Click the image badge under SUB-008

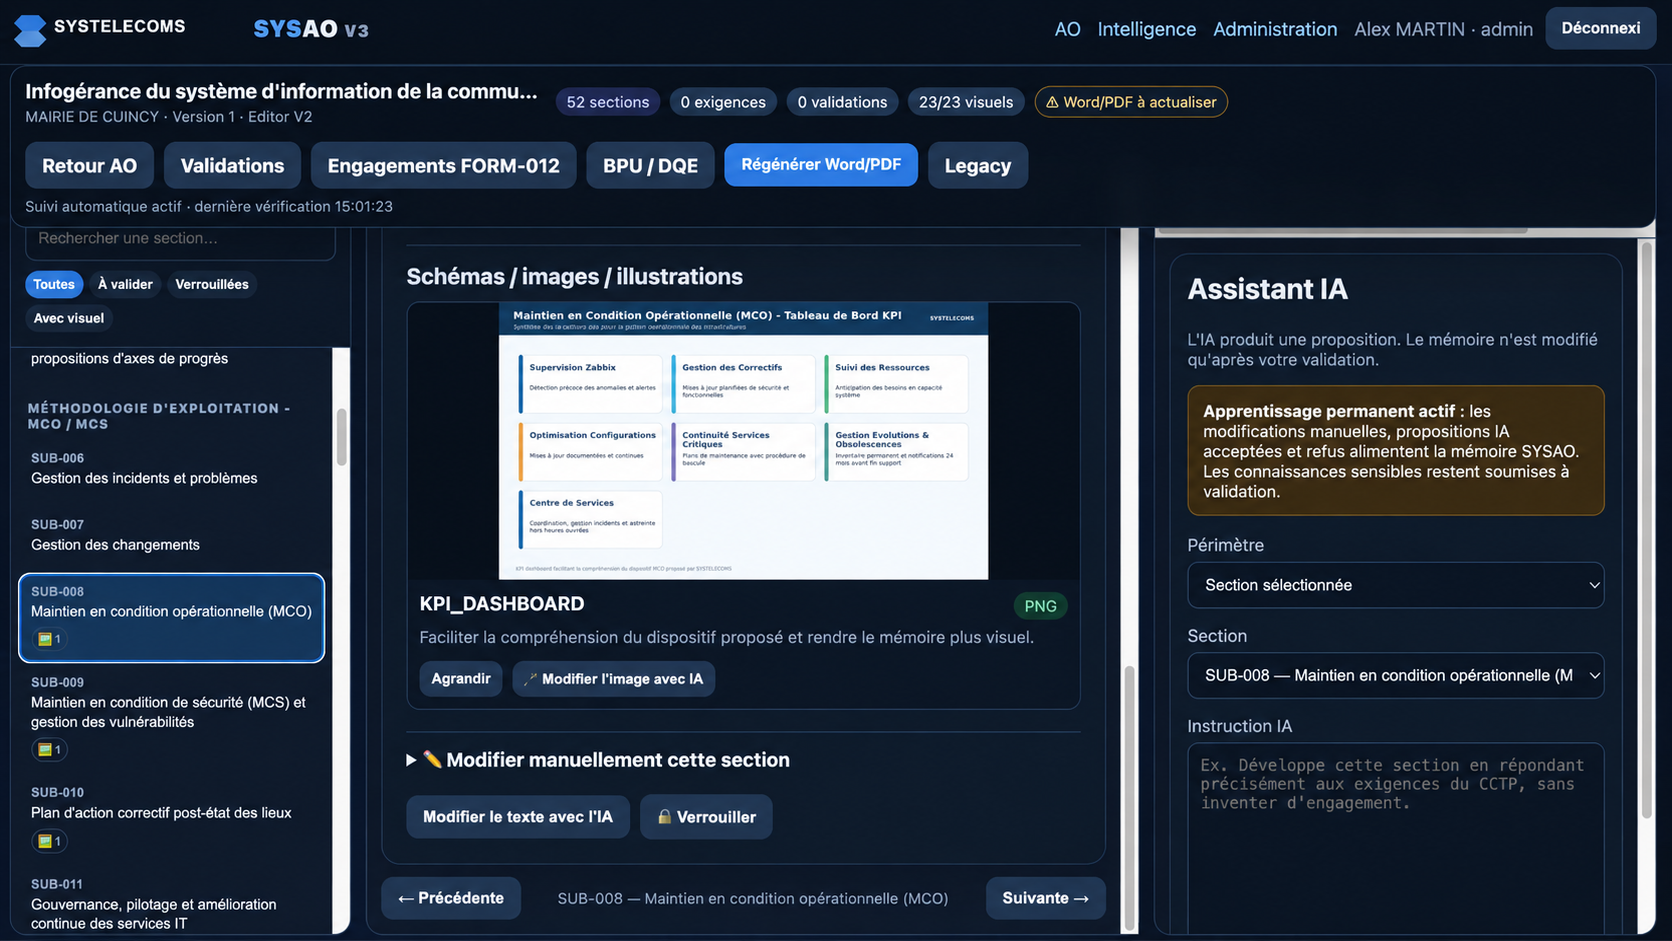click(x=48, y=638)
